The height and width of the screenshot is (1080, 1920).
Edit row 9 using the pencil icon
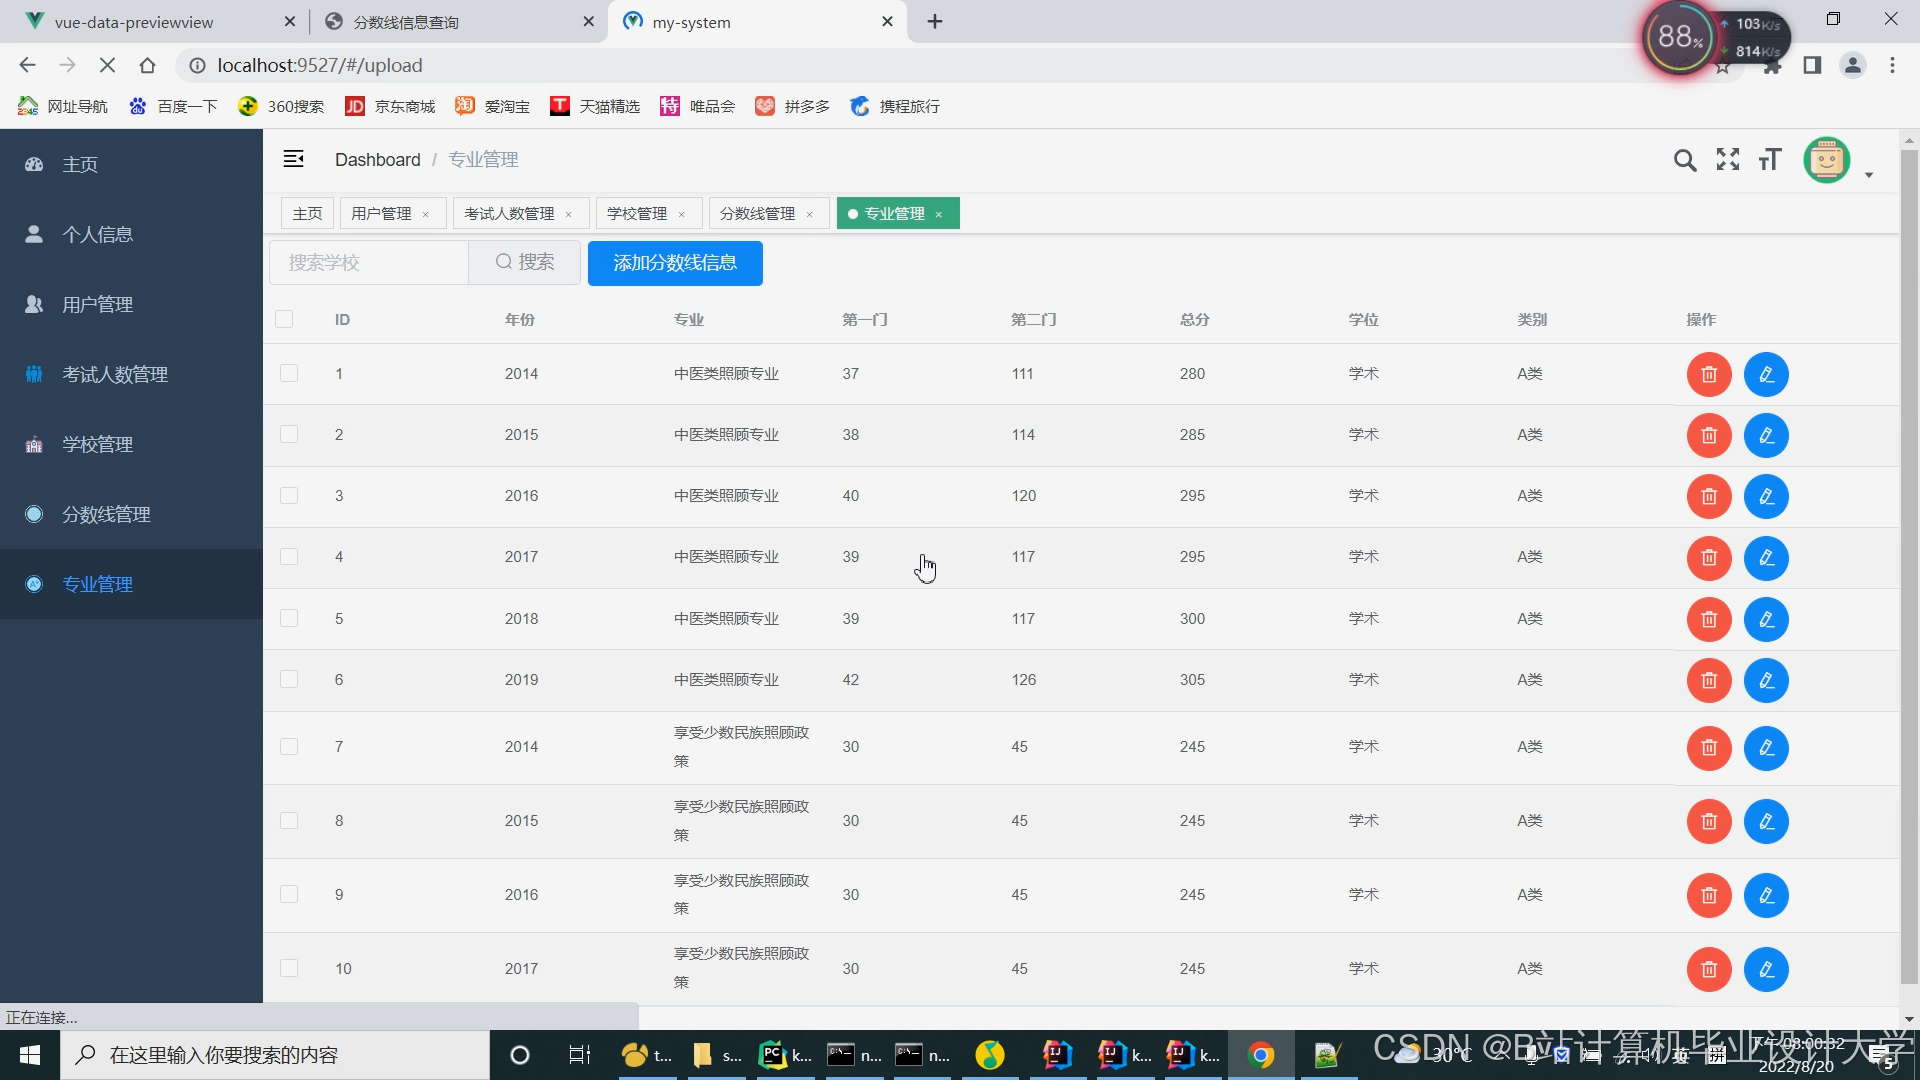(1766, 896)
